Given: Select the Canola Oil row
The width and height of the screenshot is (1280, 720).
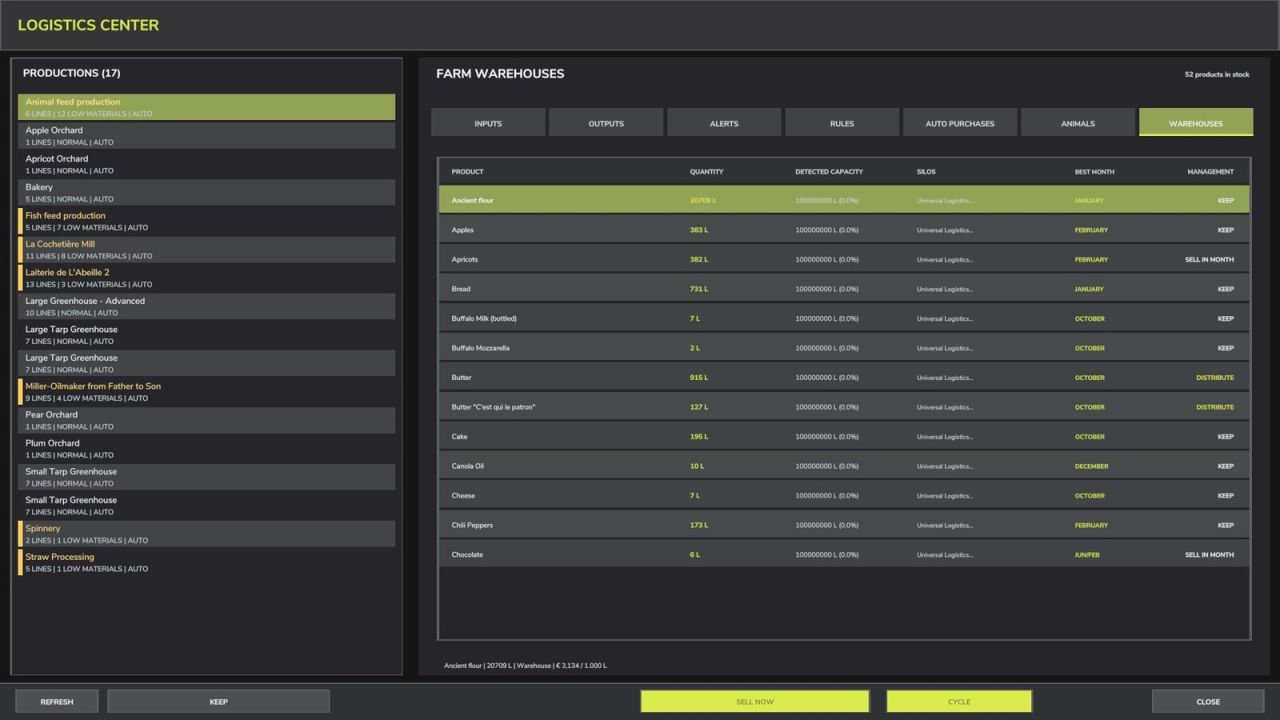Looking at the screenshot, I should pos(844,466).
